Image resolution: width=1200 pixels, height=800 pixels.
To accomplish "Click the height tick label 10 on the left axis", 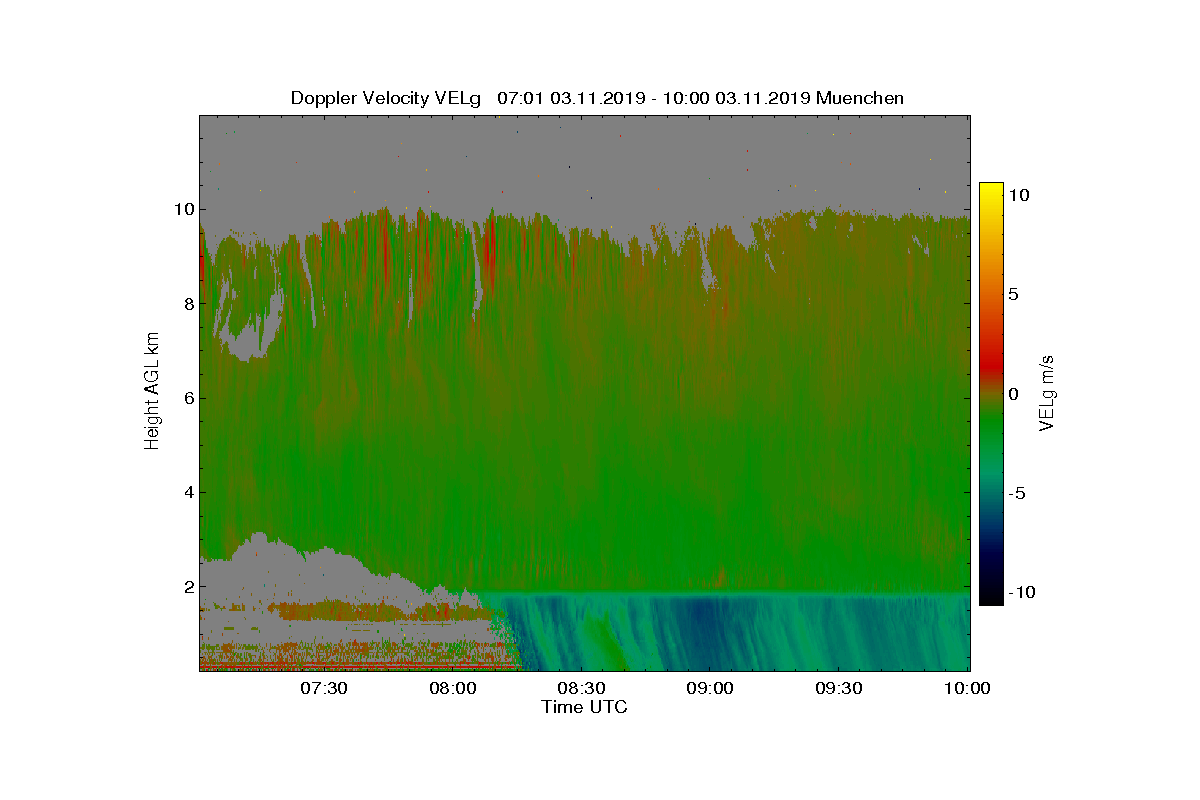I will (x=183, y=209).
